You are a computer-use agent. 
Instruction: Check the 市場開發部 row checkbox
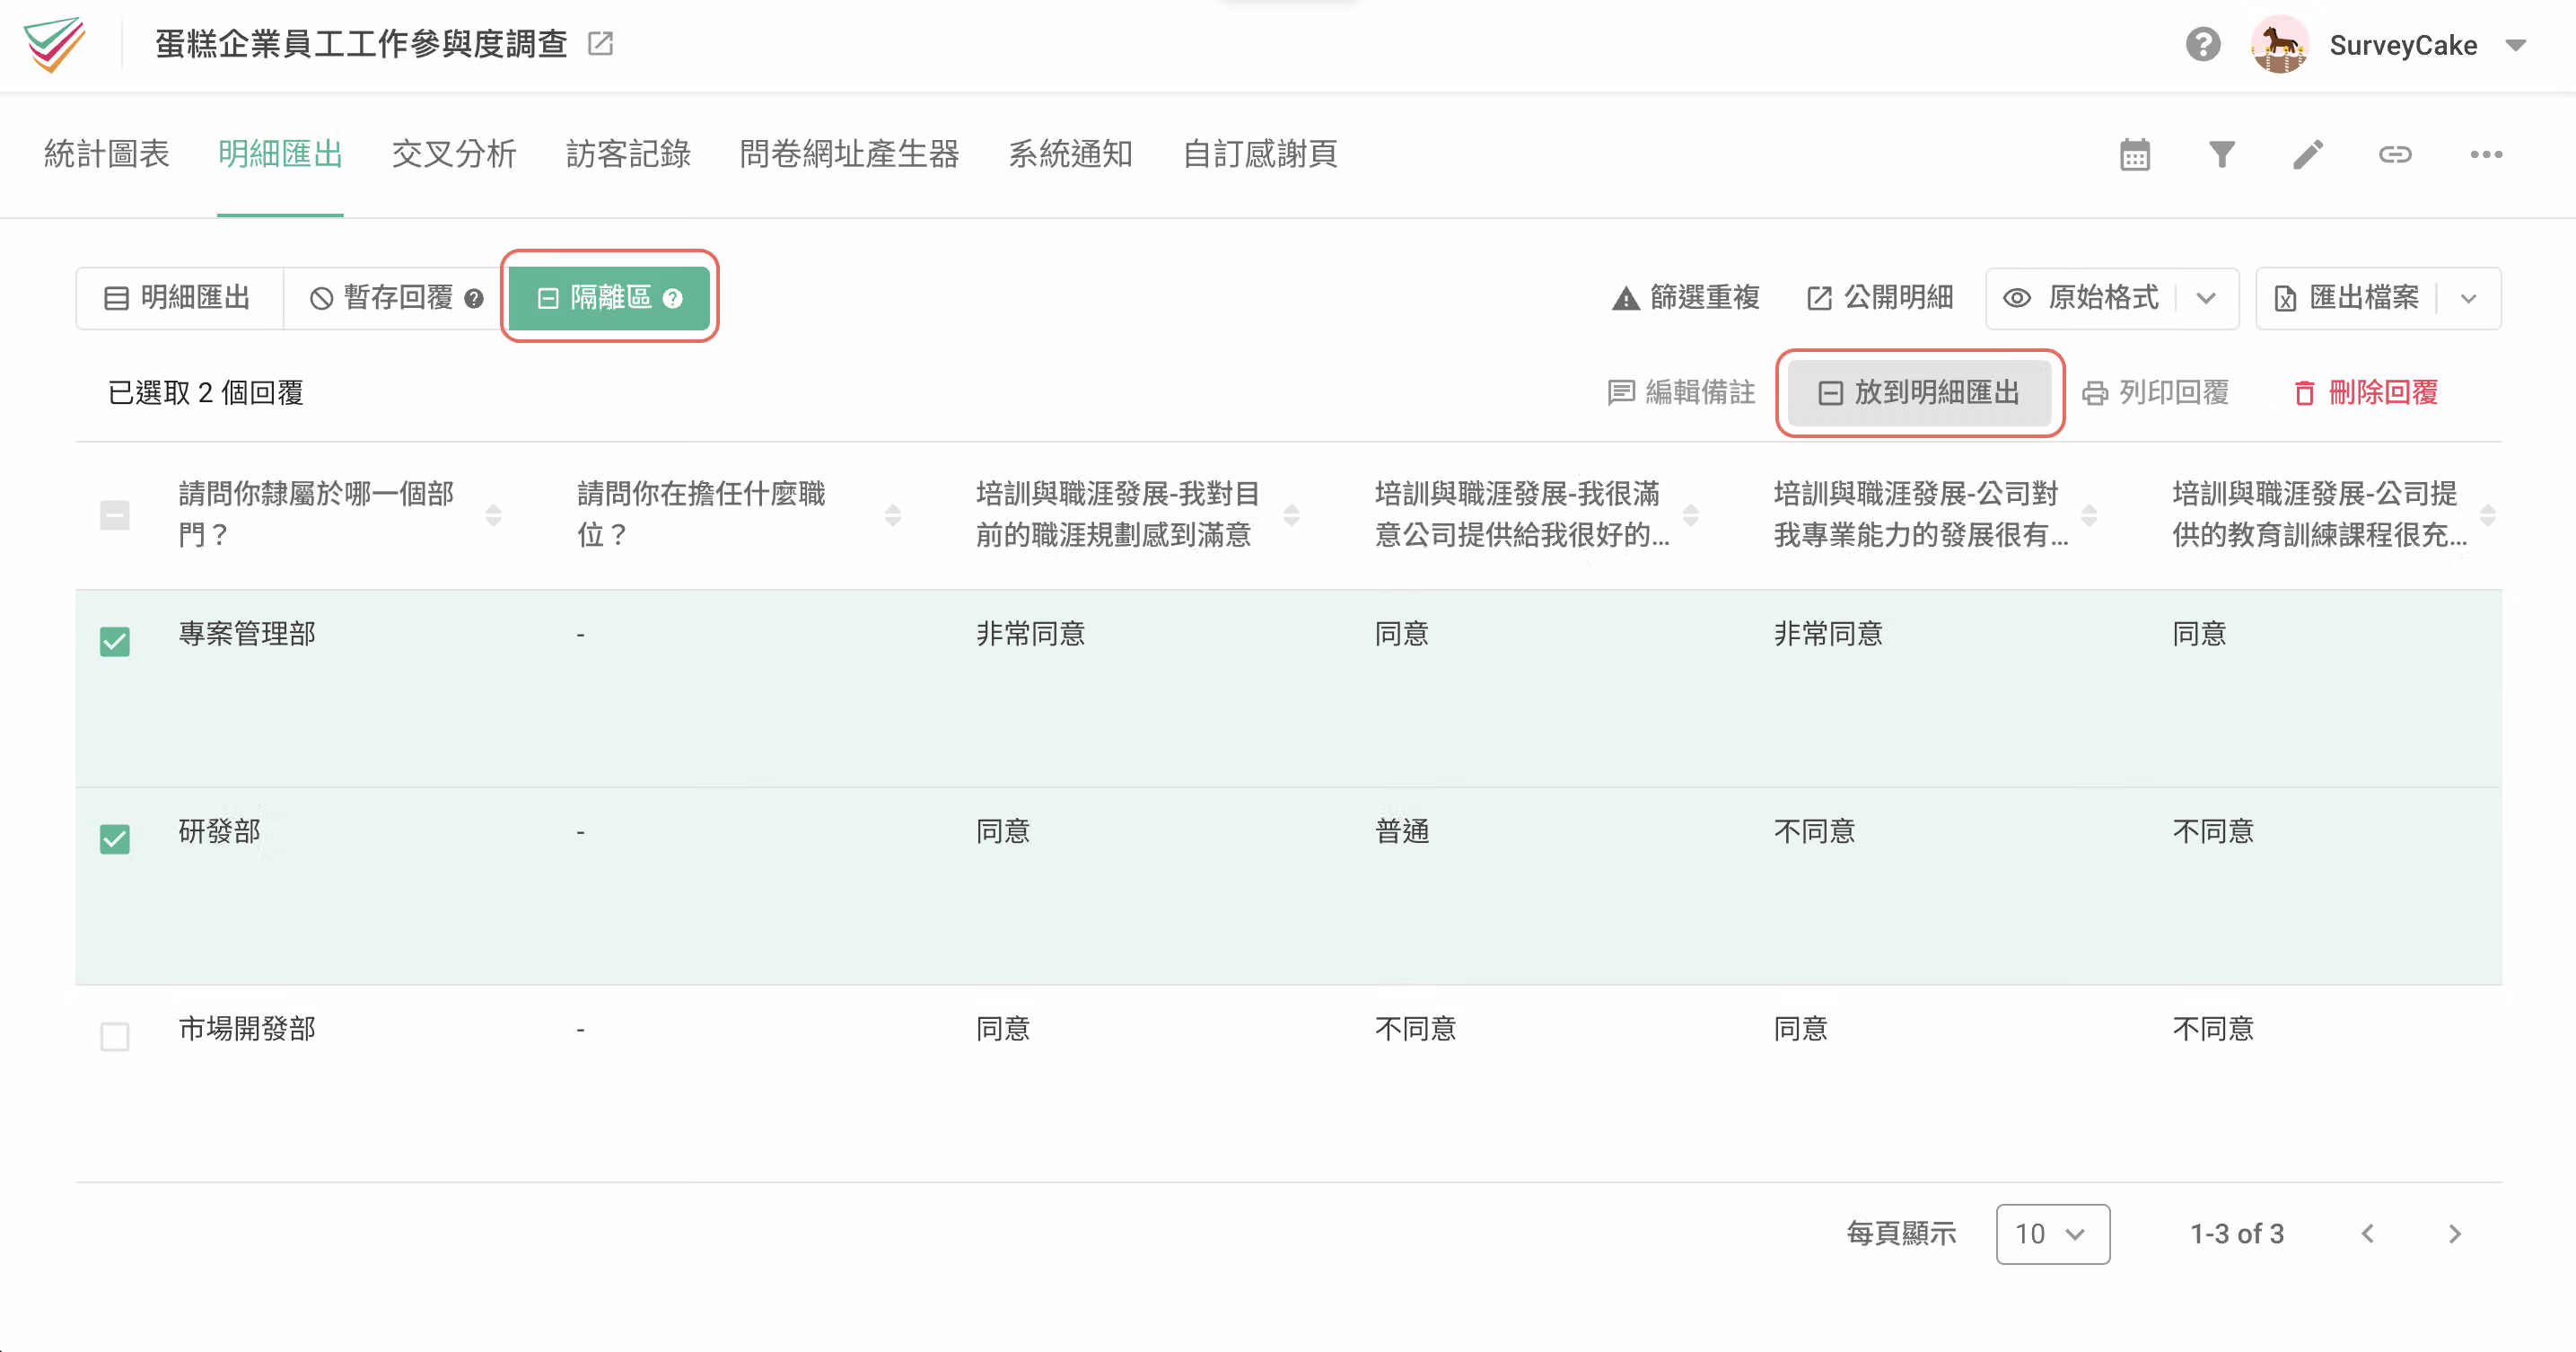(x=115, y=1036)
